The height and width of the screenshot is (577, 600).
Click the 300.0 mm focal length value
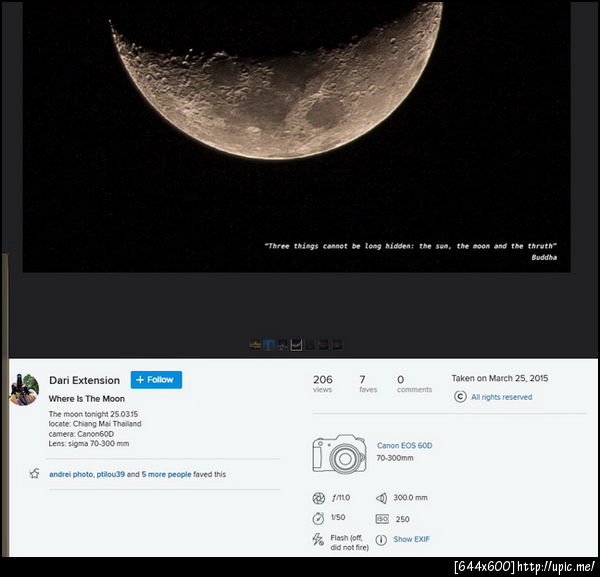pyautogui.click(x=411, y=497)
